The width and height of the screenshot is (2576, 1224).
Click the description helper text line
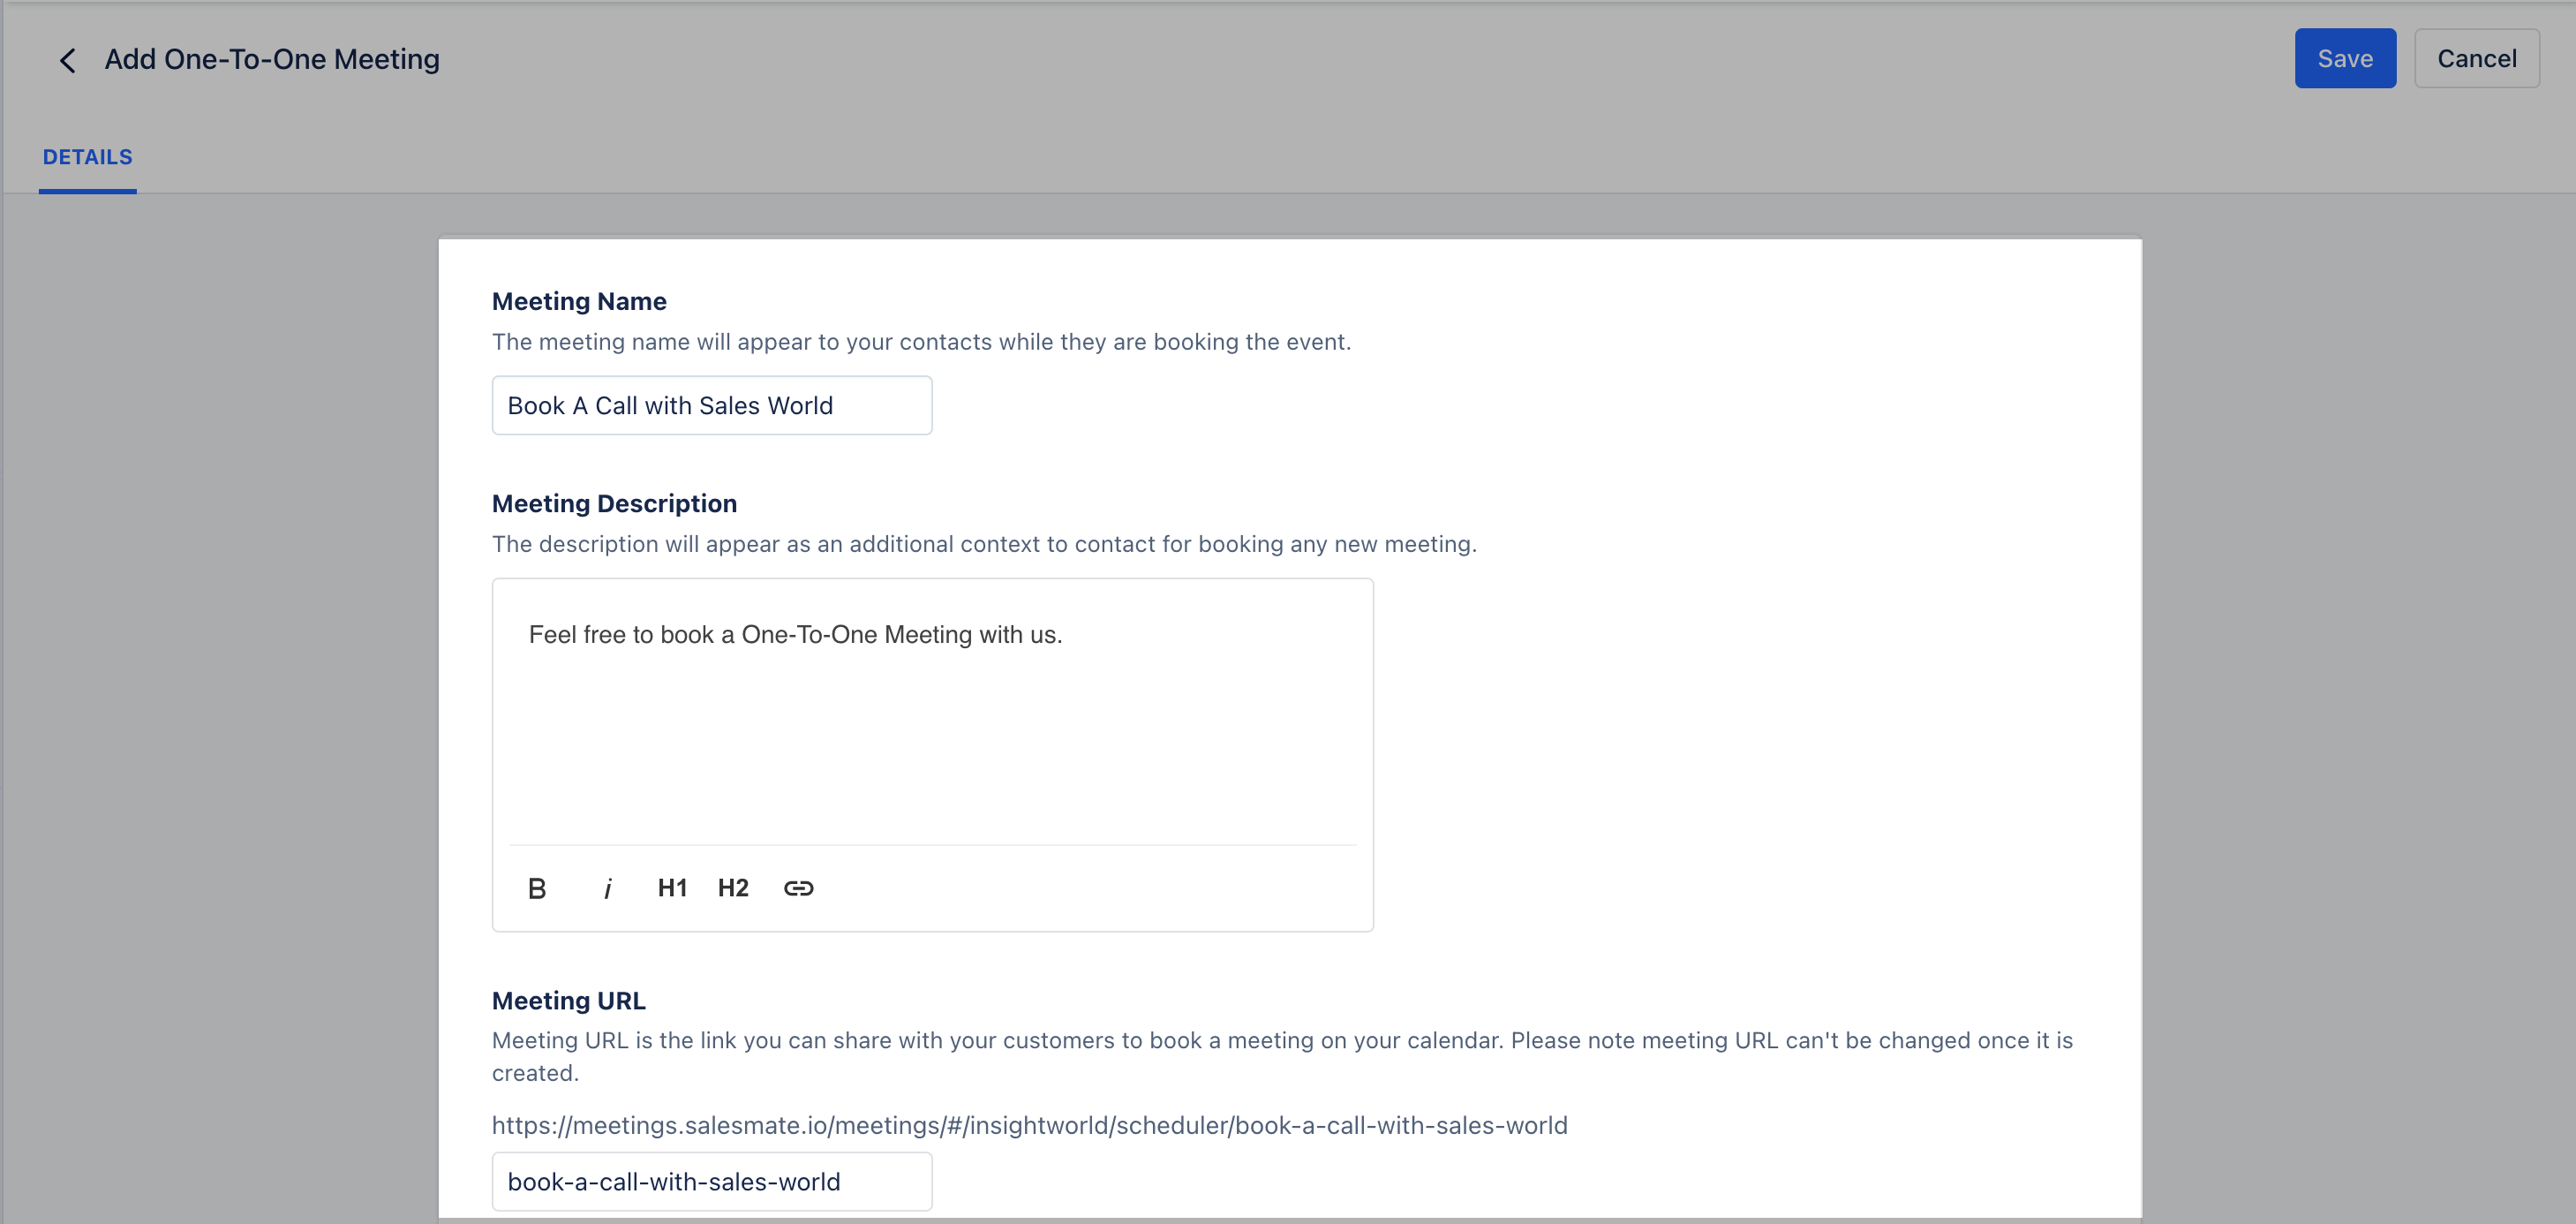(x=984, y=544)
